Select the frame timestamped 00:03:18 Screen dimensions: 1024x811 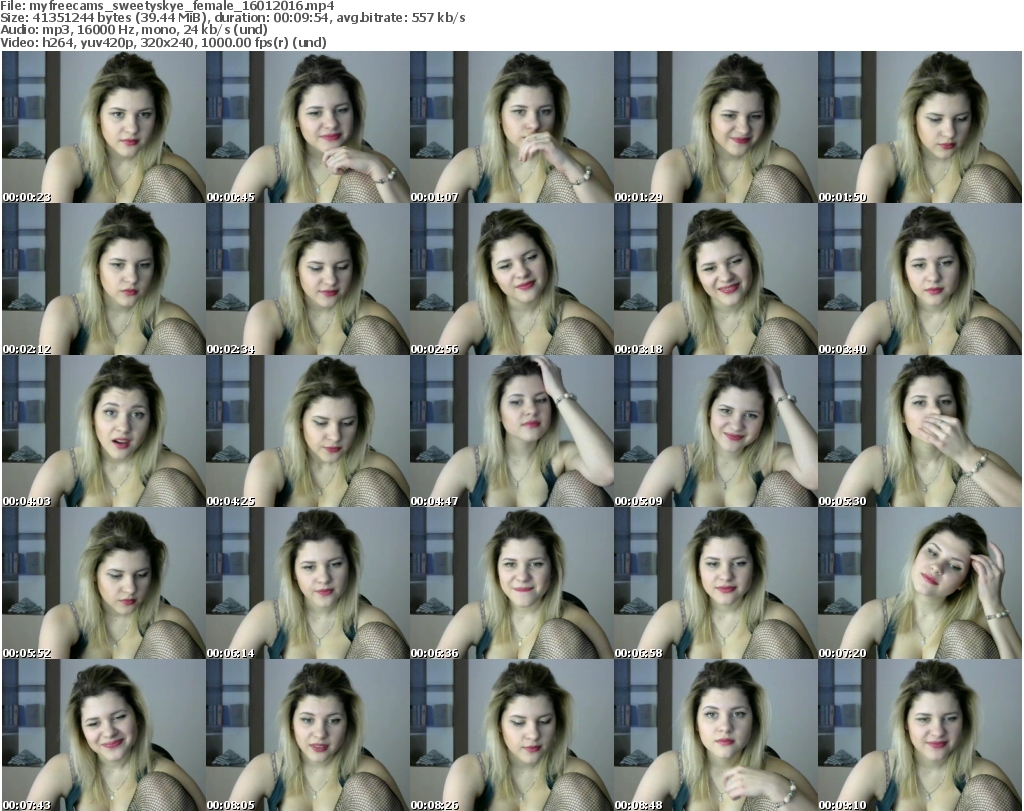coord(716,279)
